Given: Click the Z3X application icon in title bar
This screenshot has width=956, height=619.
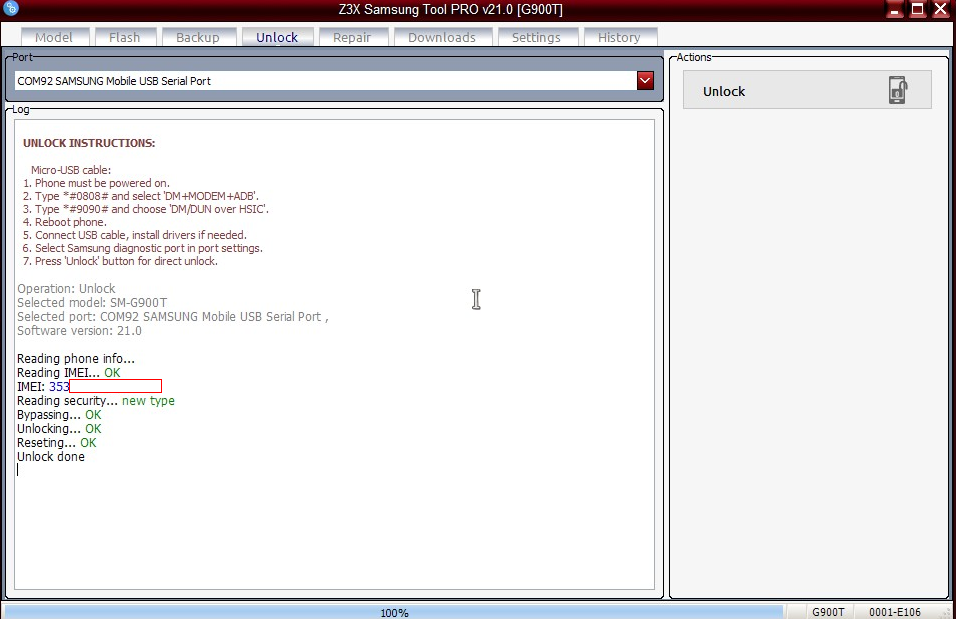Looking at the screenshot, I should (x=11, y=9).
